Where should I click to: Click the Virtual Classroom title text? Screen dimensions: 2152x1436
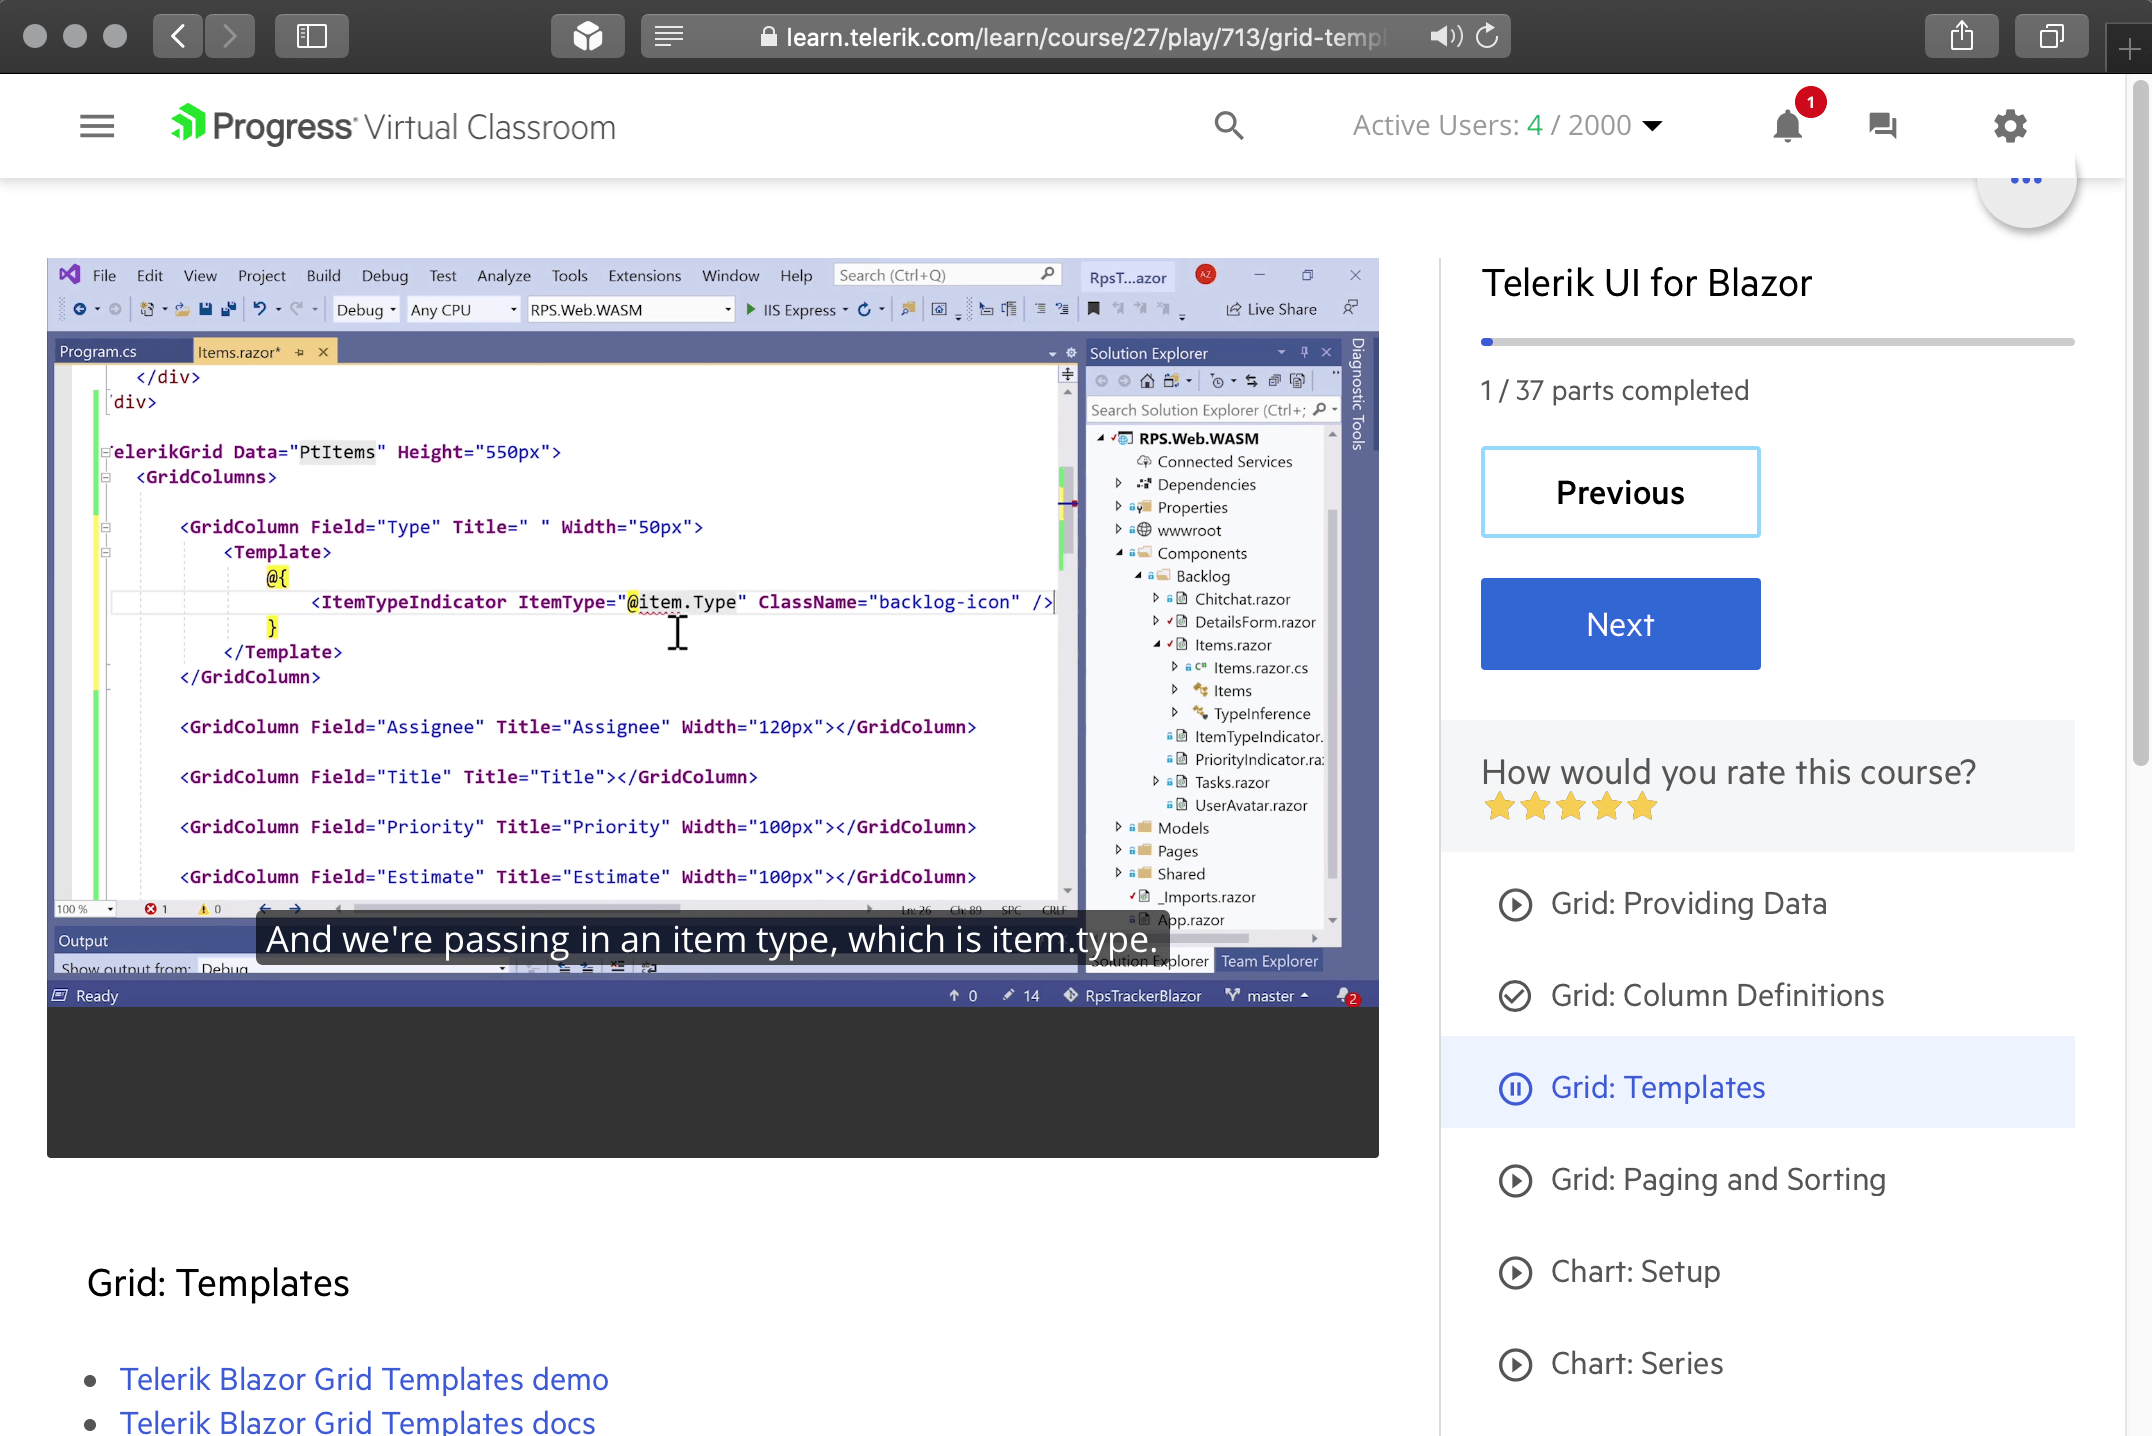pyautogui.click(x=489, y=127)
